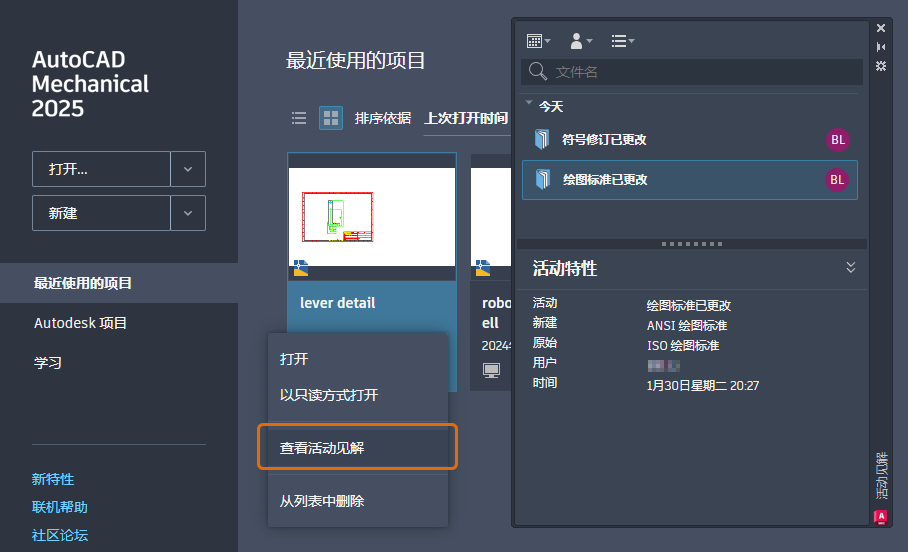The width and height of the screenshot is (908, 552).
Task: Click the panel splitter grip dots
Action: click(x=691, y=244)
